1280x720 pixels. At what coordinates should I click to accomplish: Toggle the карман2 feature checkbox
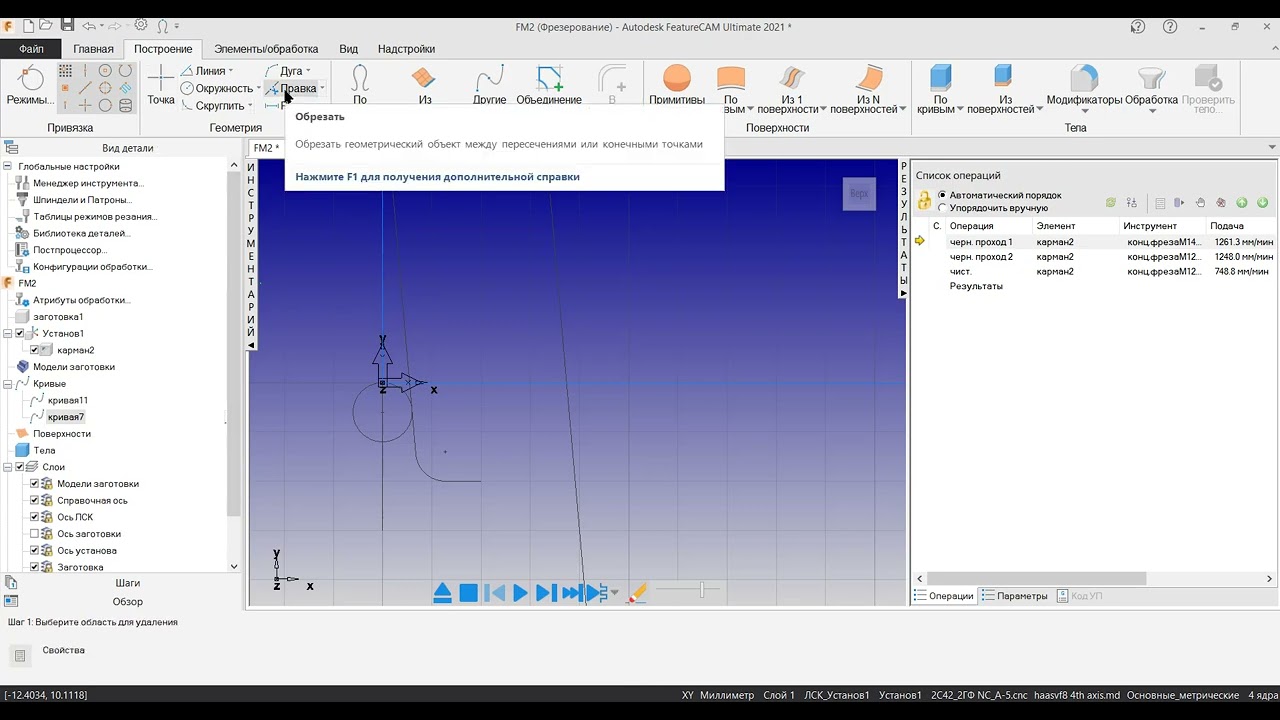(x=35, y=350)
